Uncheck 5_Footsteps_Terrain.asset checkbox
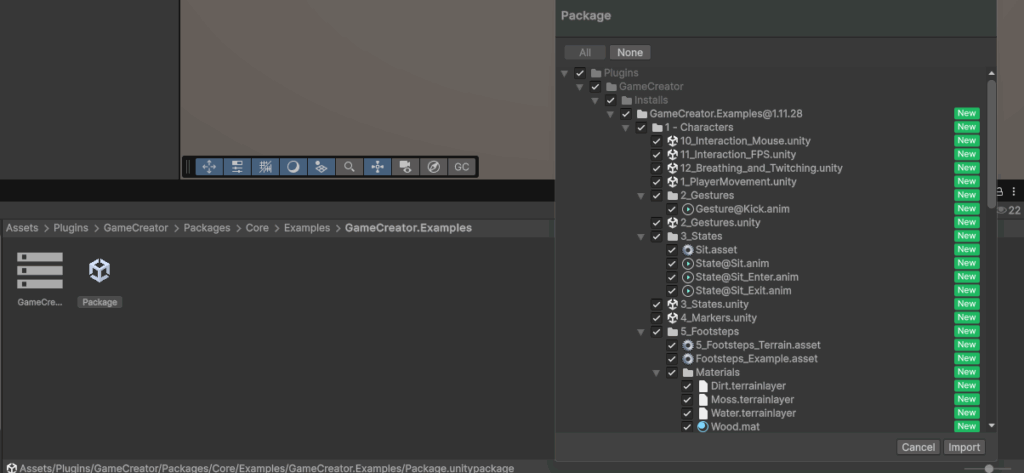Image resolution: width=1024 pixels, height=473 pixels. click(x=671, y=345)
